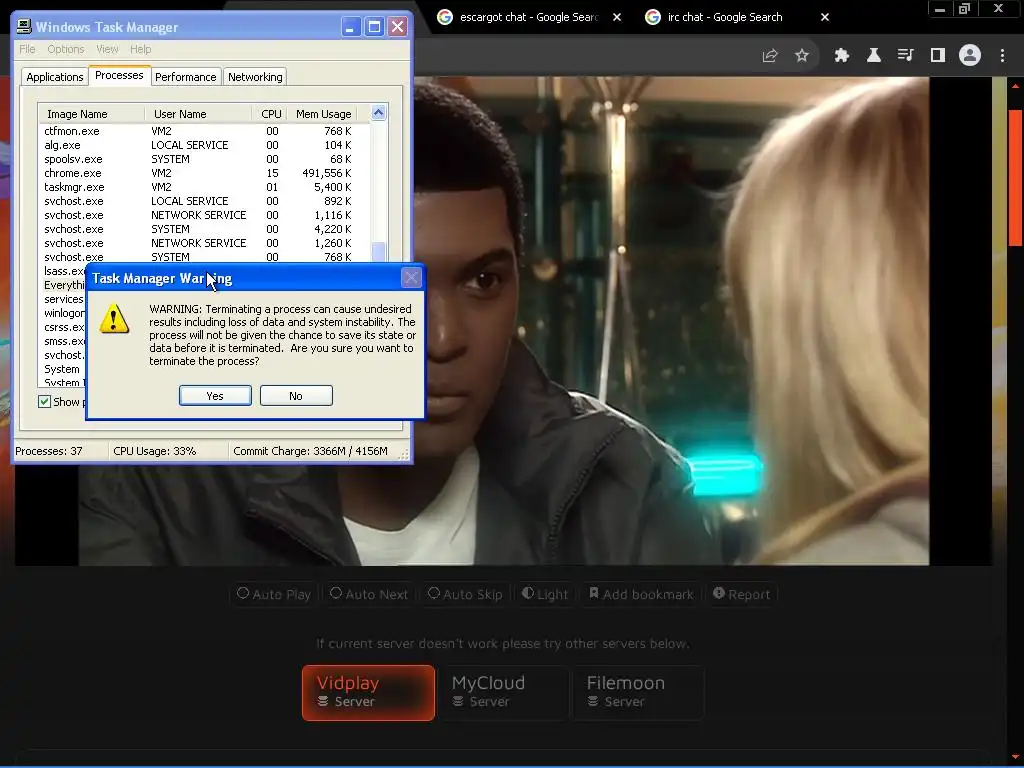
Task: Select the MyCloud server
Action: click(x=503, y=693)
